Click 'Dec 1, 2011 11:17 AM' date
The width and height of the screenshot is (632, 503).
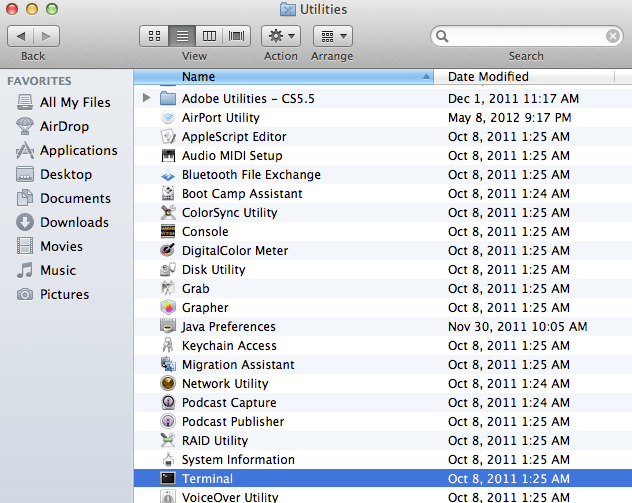click(x=513, y=98)
